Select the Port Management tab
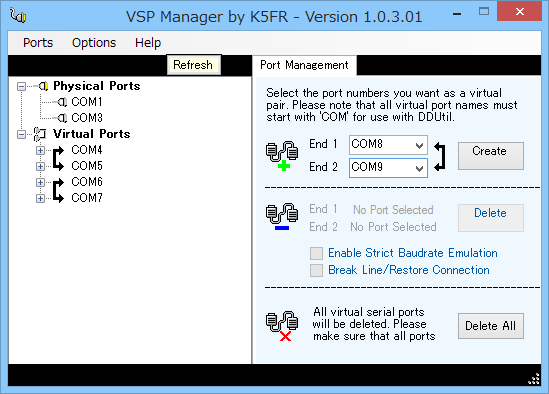This screenshot has height=394, width=549. tap(304, 65)
